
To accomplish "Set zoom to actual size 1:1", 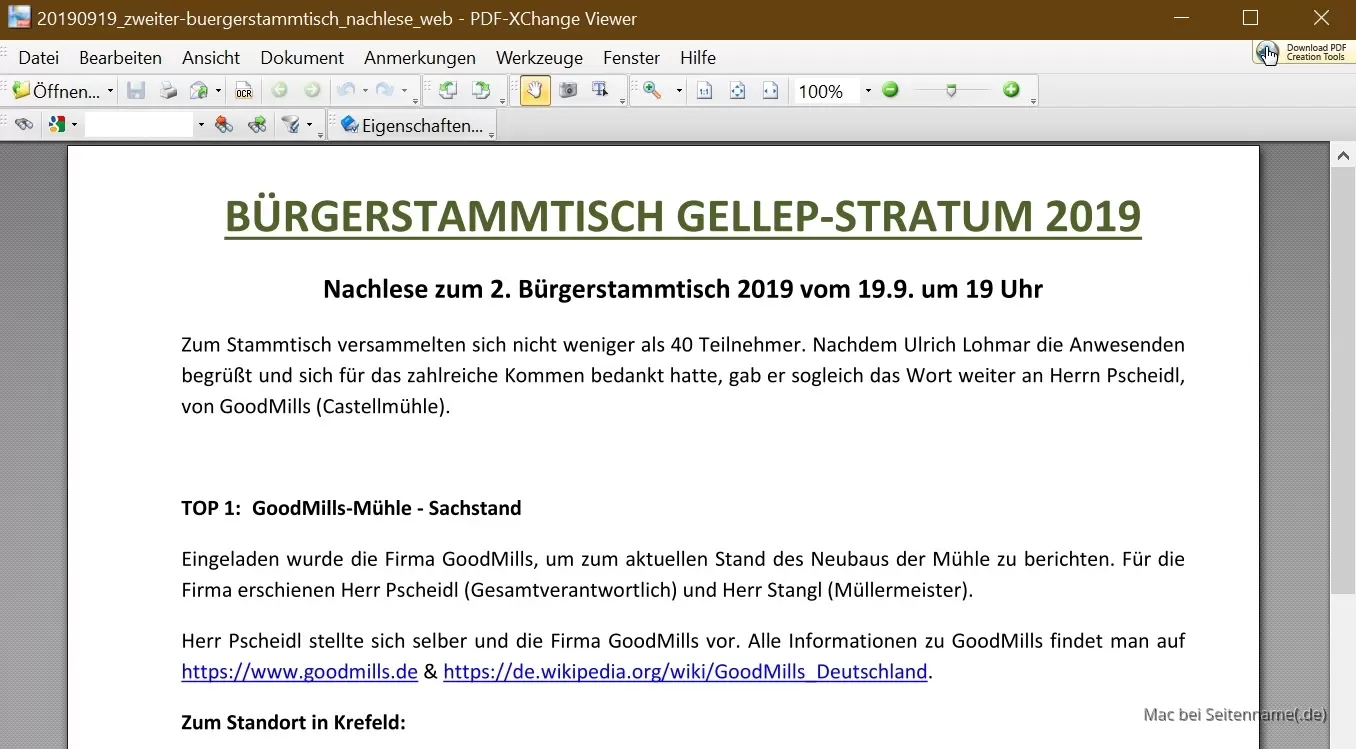I will 704,91.
